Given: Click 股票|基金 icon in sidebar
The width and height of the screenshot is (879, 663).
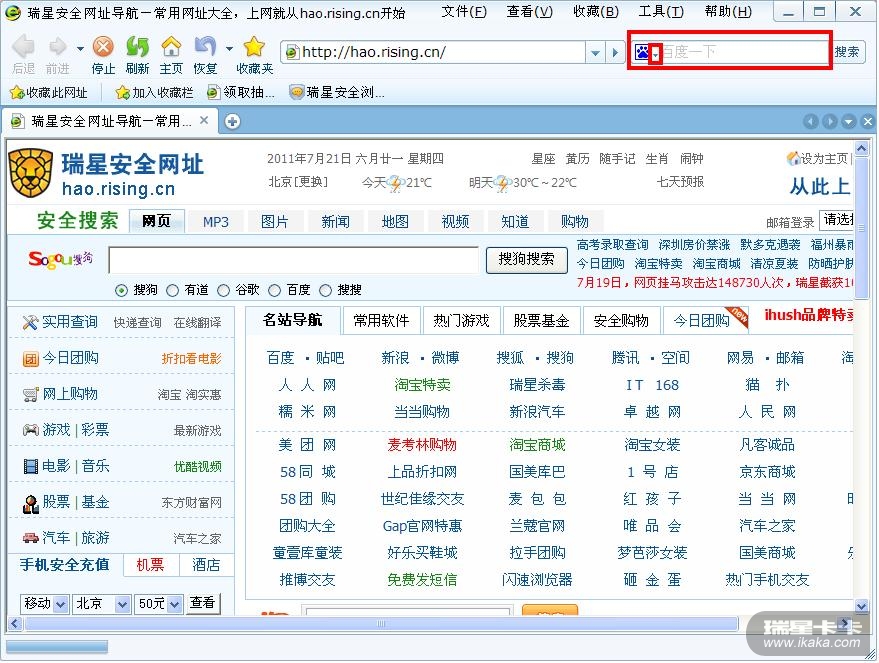Looking at the screenshot, I should 30,504.
